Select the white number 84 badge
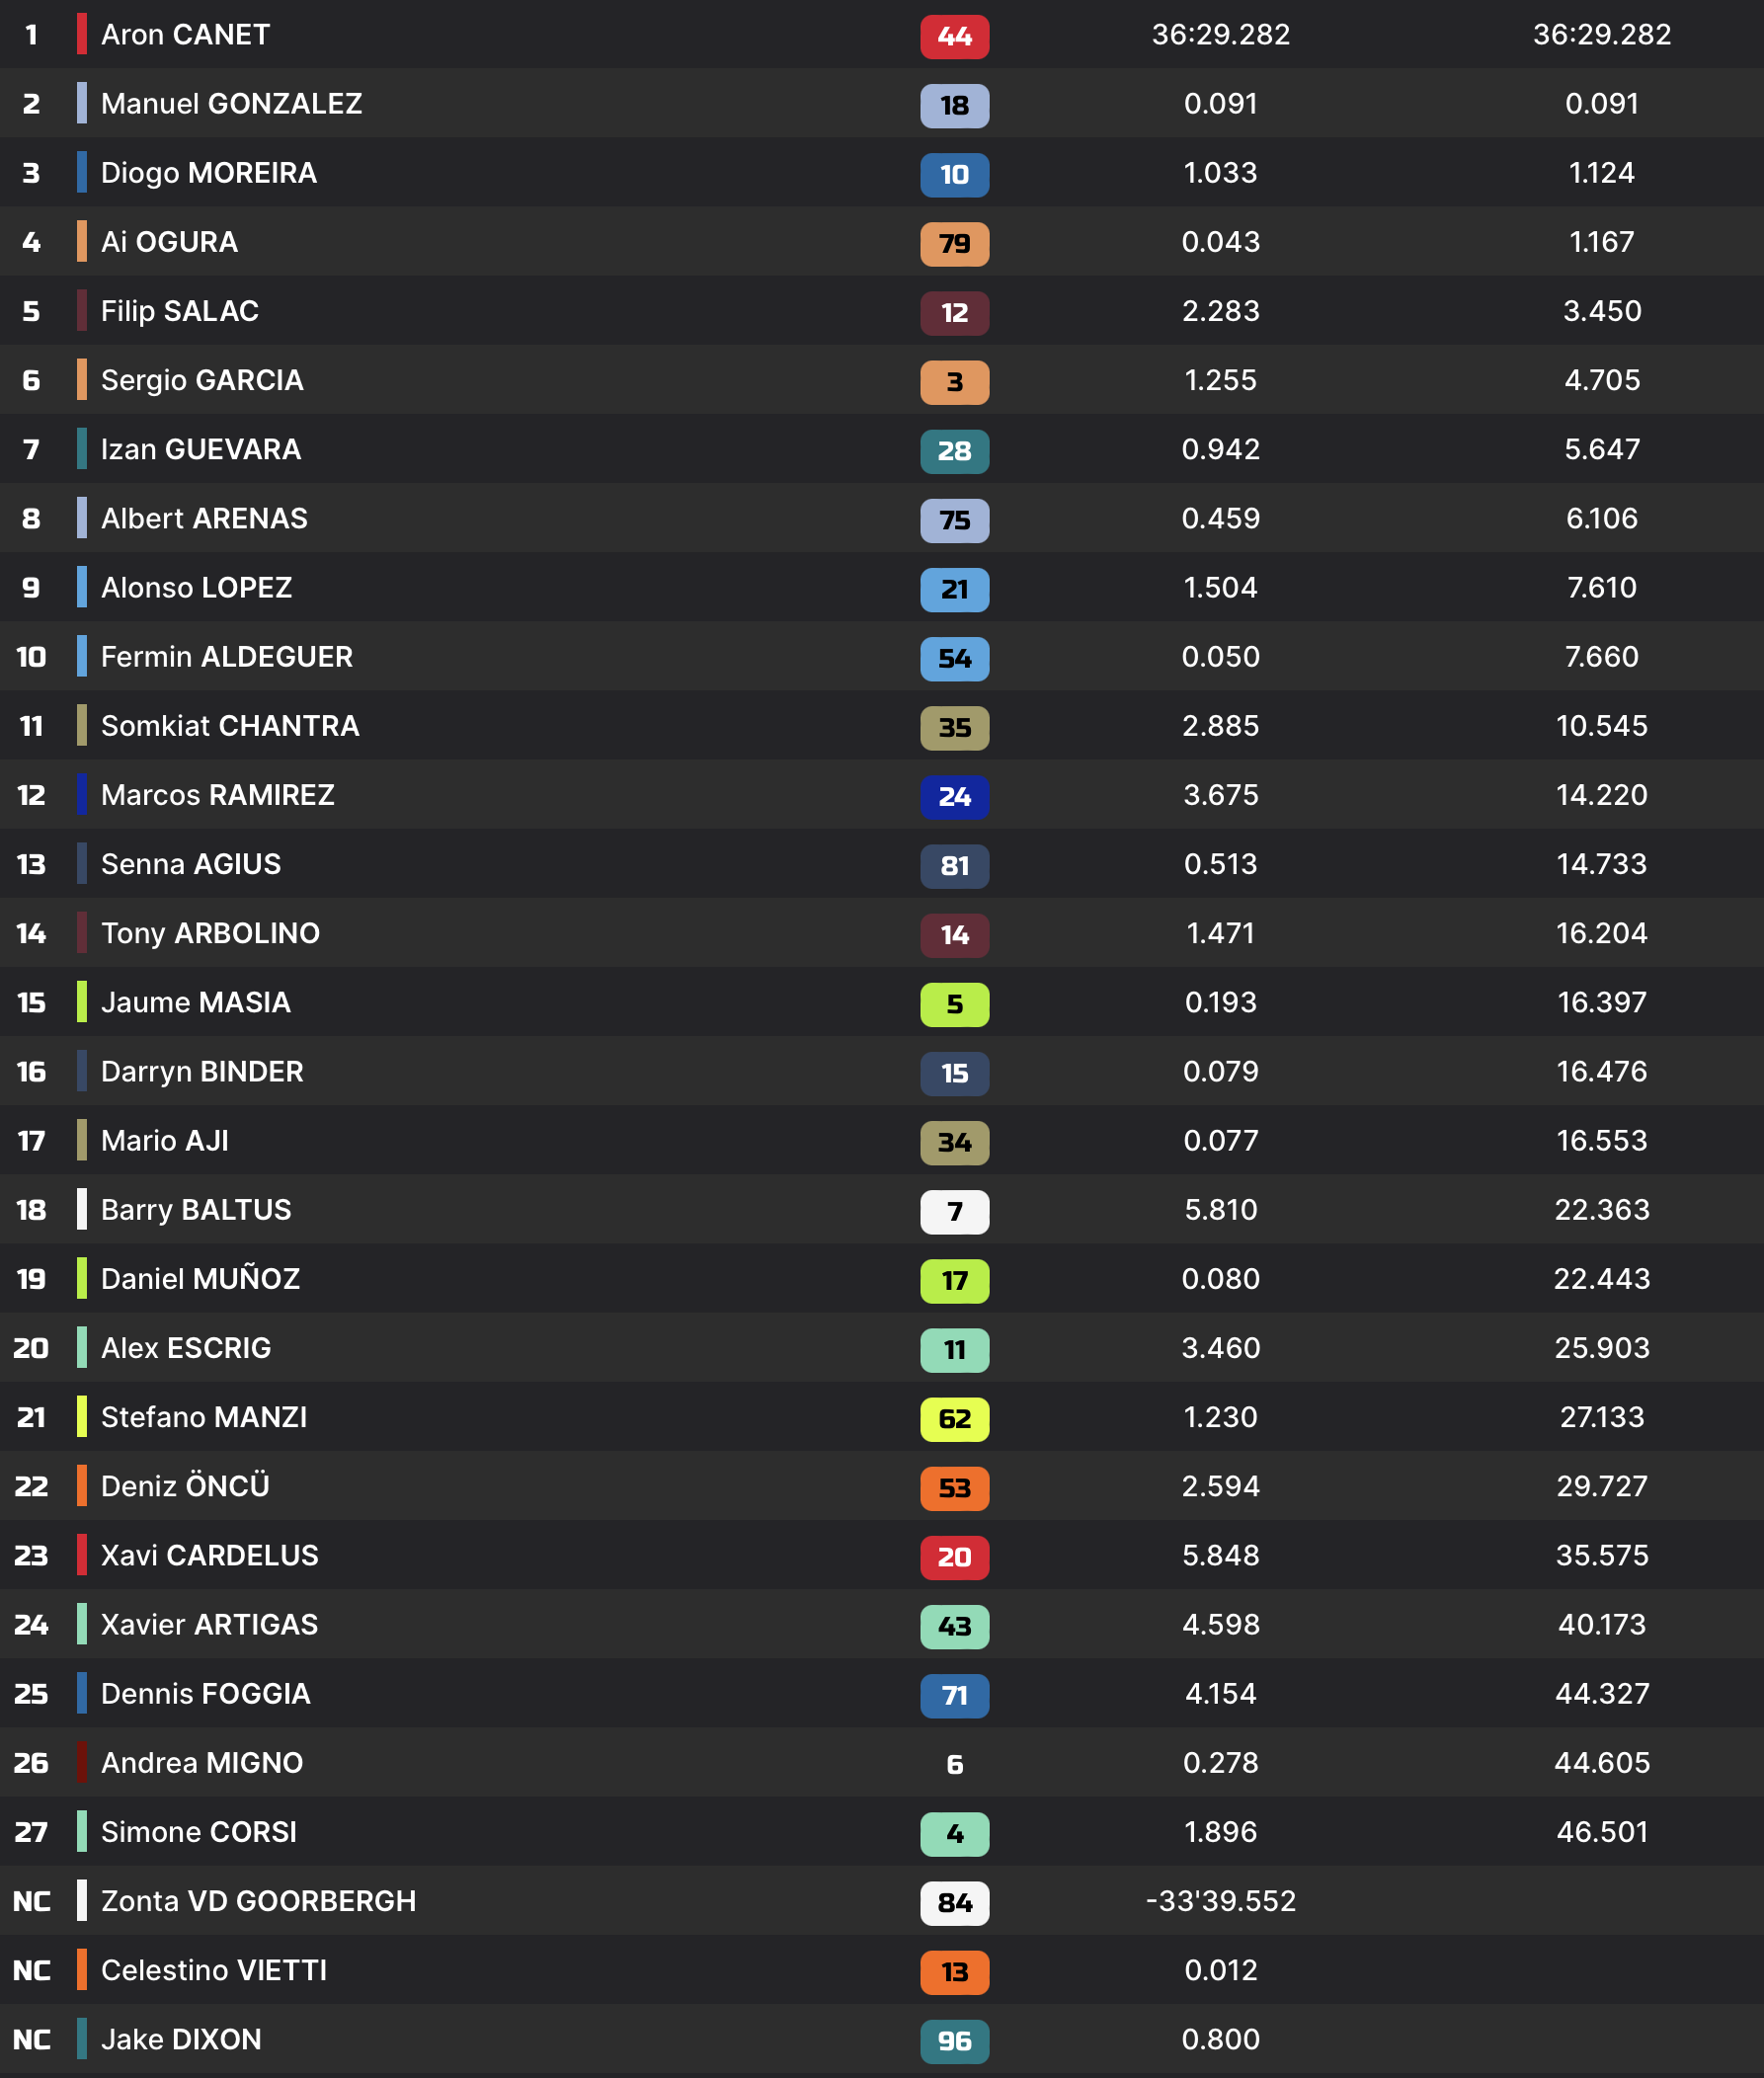The width and height of the screenshot is (1764, 2078). click(x=954, y=1902)
